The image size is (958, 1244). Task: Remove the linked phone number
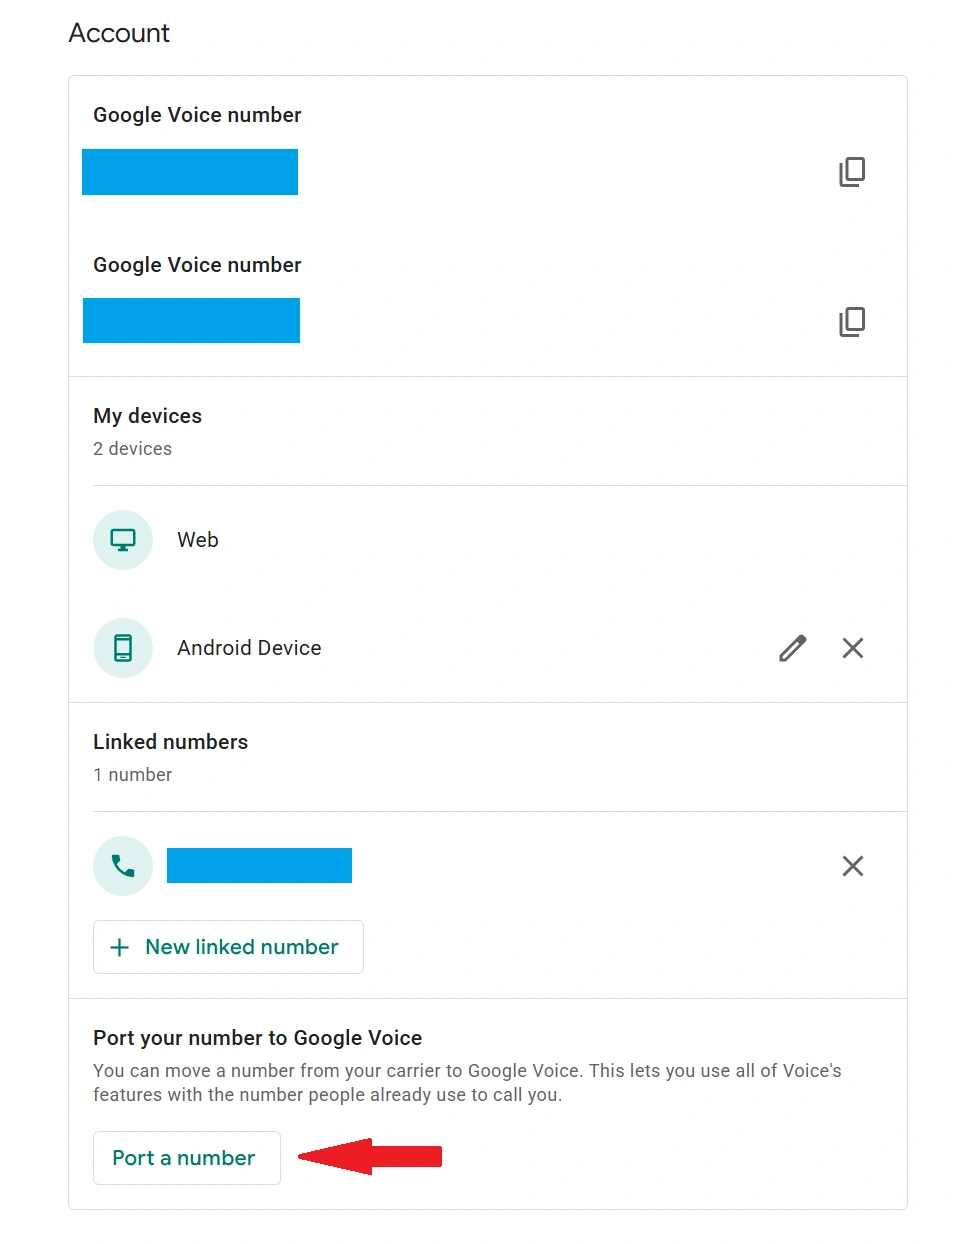tap(853, 866)
